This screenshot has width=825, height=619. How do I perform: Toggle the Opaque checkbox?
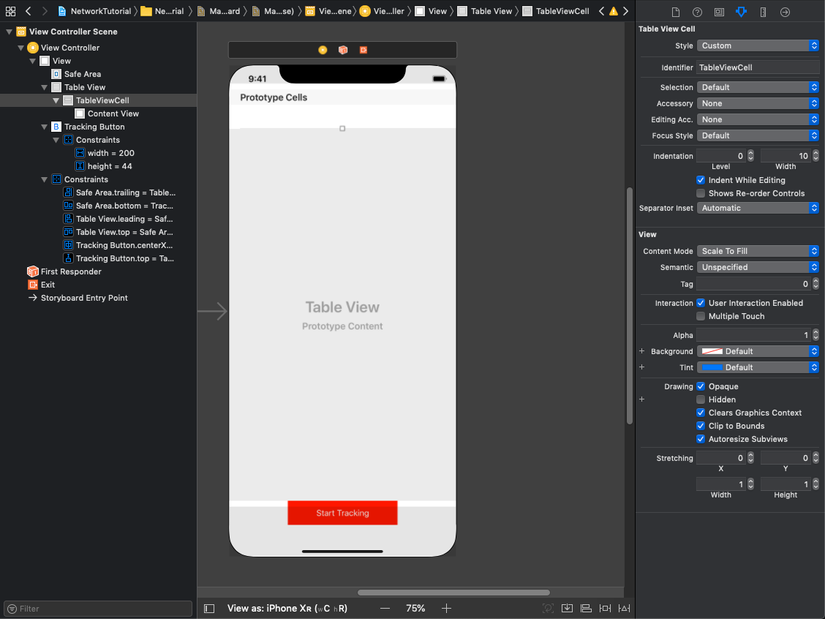700,386
